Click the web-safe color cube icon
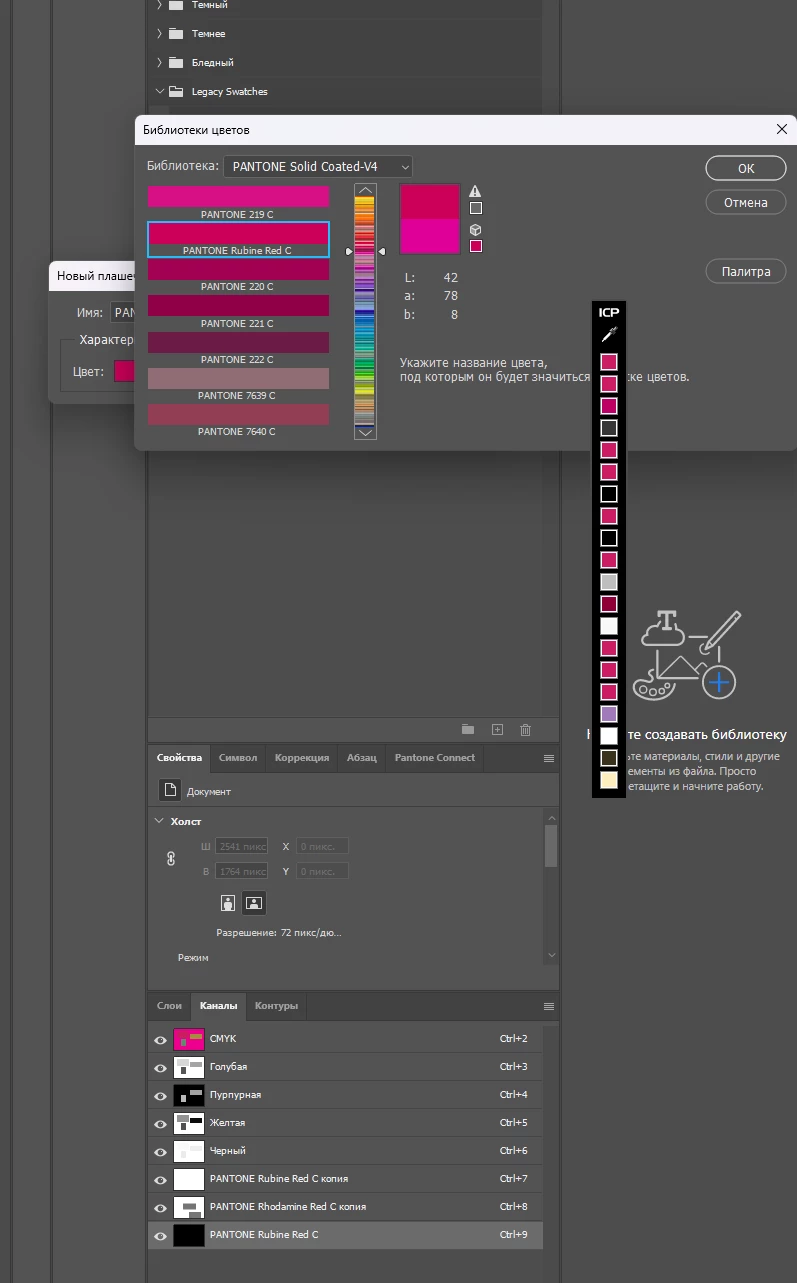Viewport: 797px width, 1283px height. [x=476, y=230]
